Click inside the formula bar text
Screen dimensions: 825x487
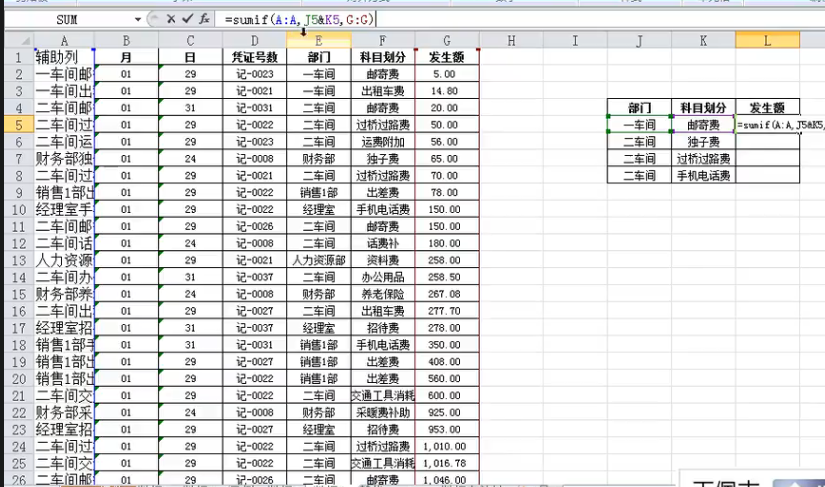point(500,19)
